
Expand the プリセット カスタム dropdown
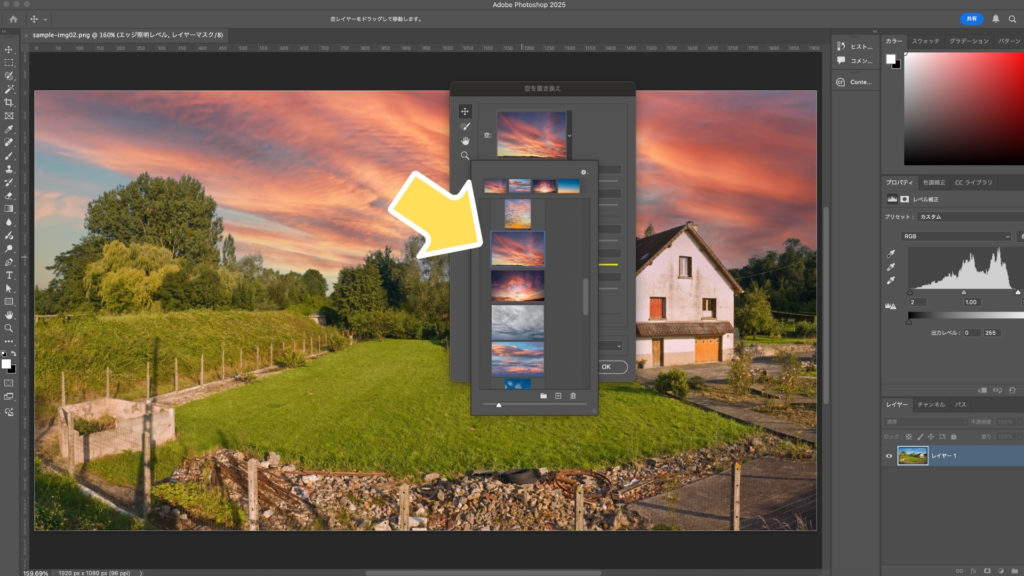[965, 216]
